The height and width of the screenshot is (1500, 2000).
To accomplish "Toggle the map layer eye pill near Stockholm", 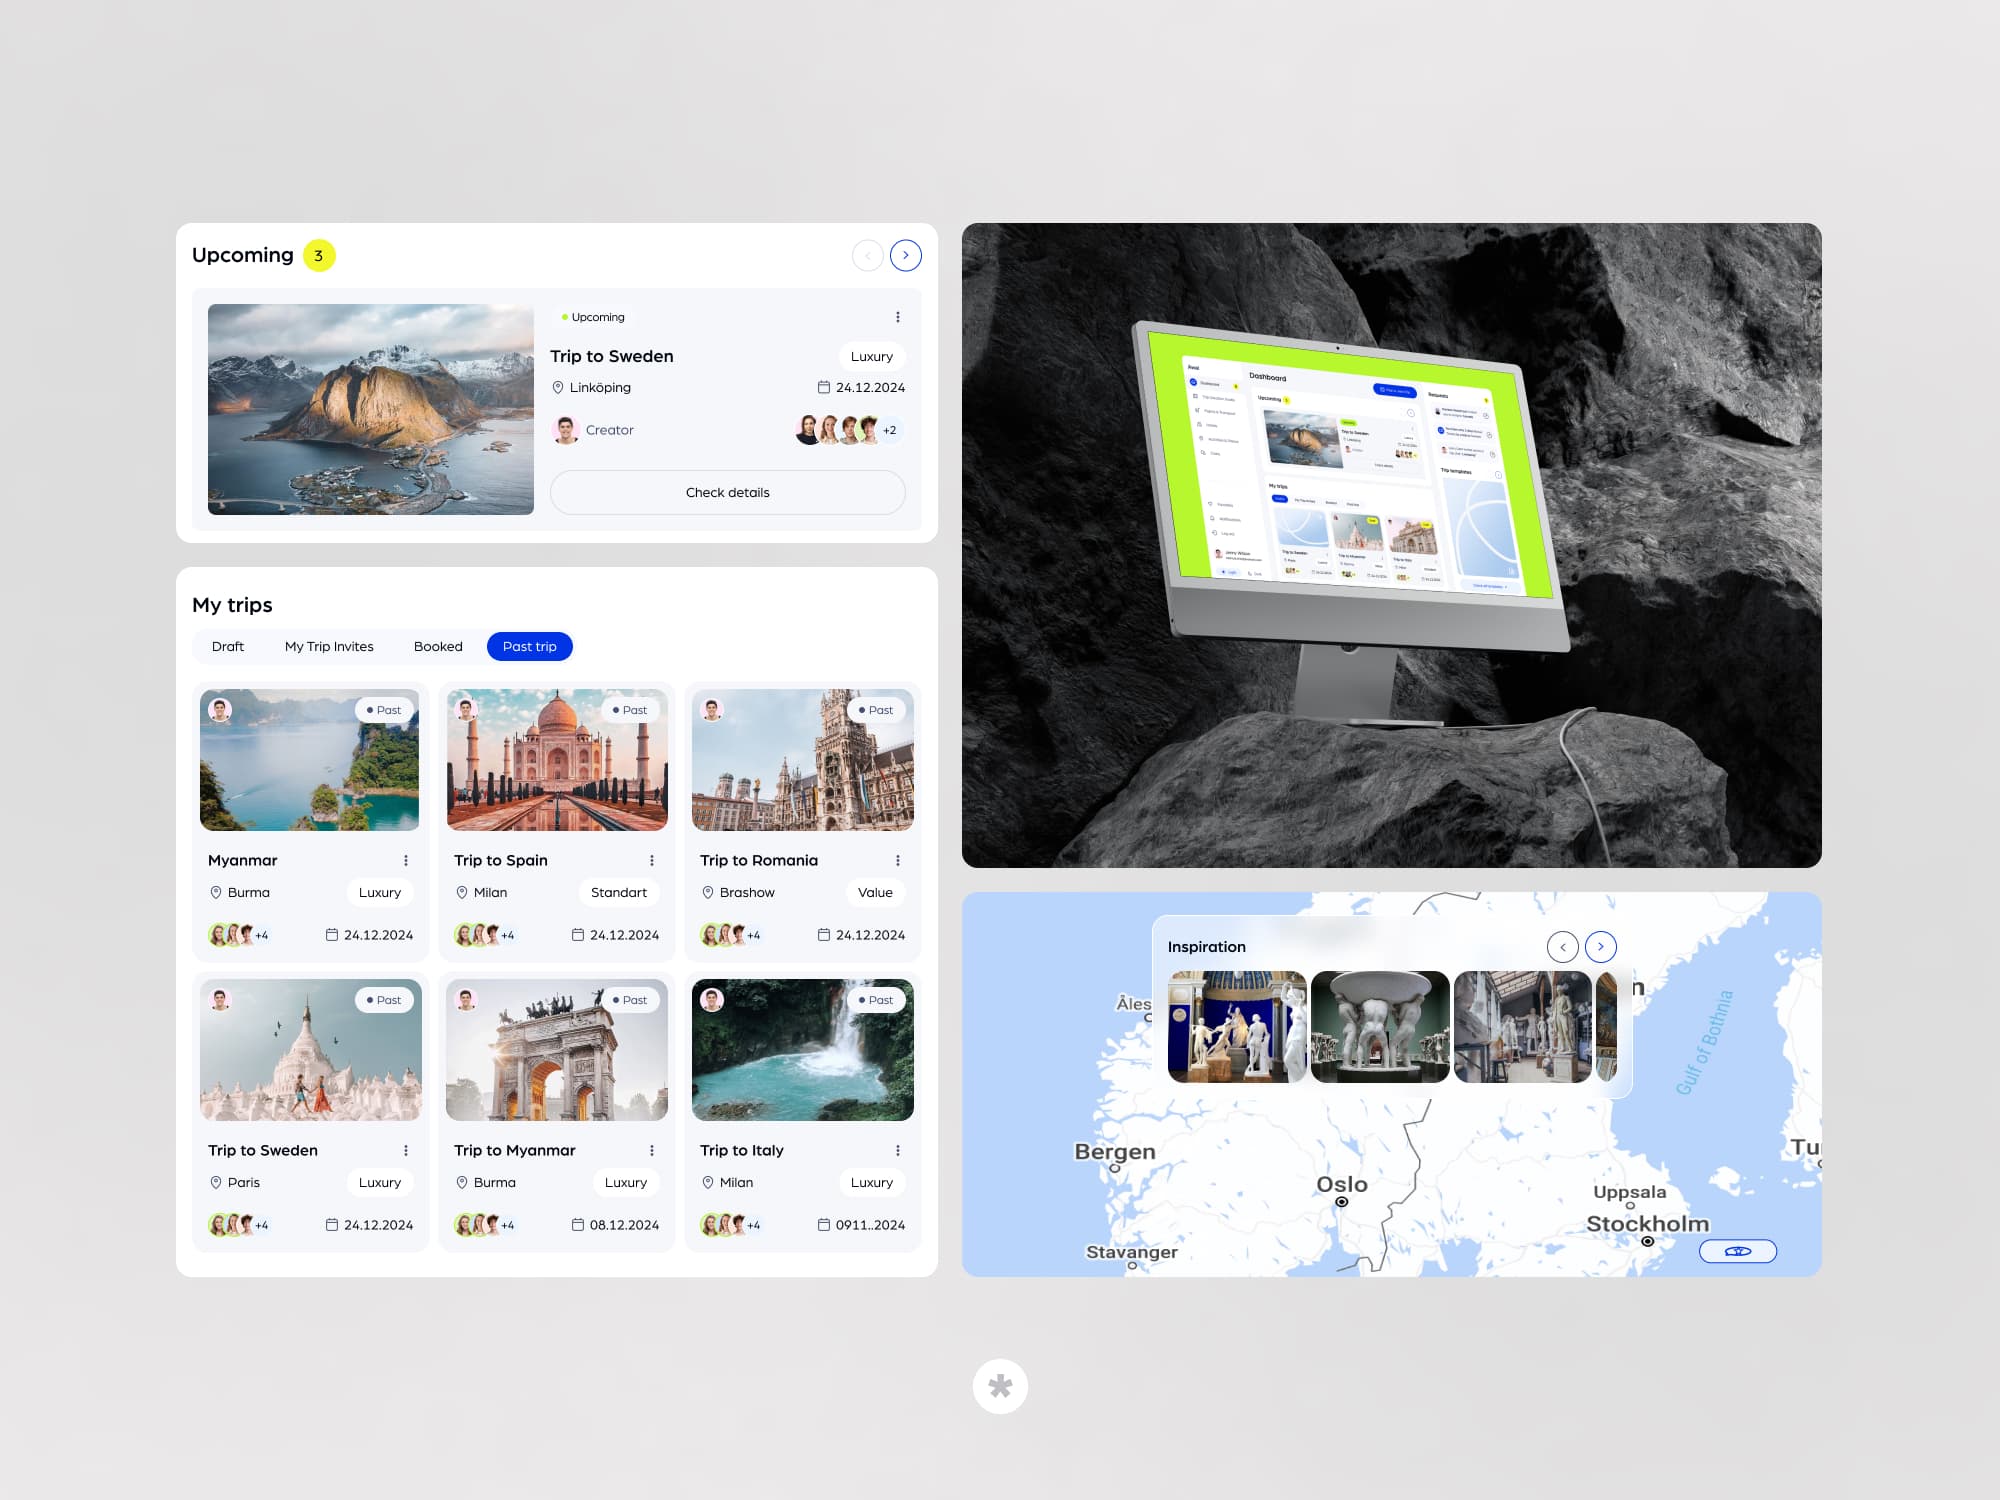I will (1738, 1251).
